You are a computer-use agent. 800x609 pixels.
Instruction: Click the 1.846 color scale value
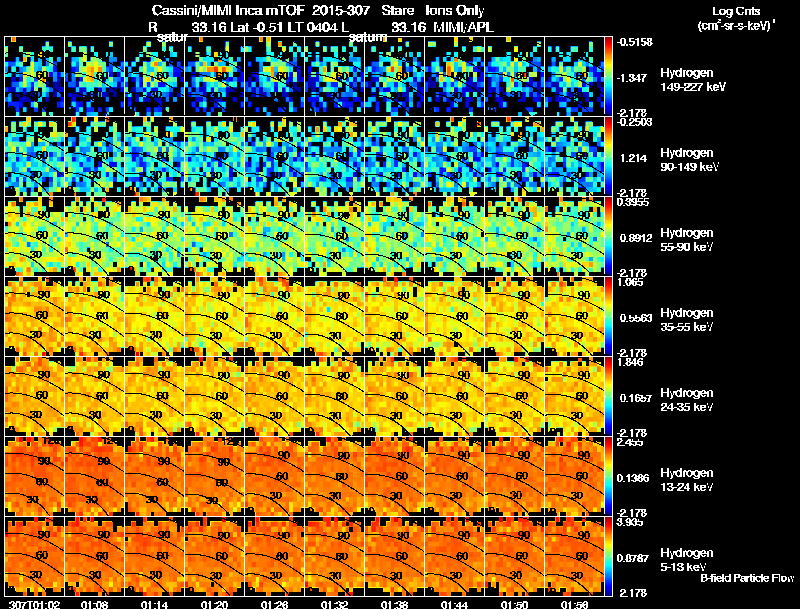tap(630, 362)
